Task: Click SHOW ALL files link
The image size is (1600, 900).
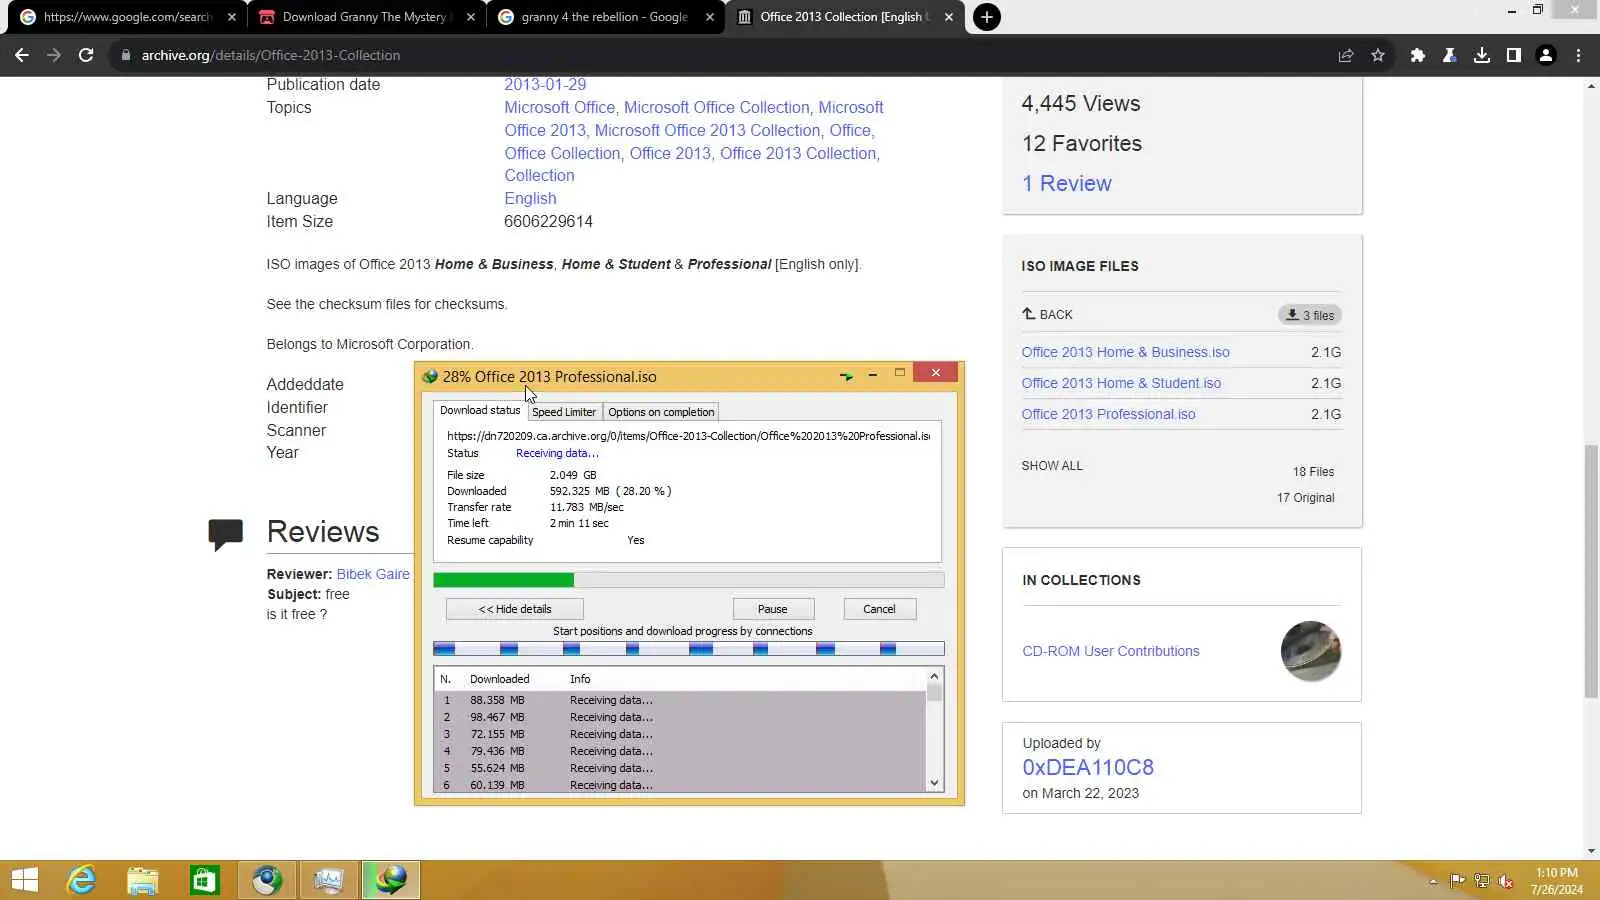Action: [x=1052, y=466]
